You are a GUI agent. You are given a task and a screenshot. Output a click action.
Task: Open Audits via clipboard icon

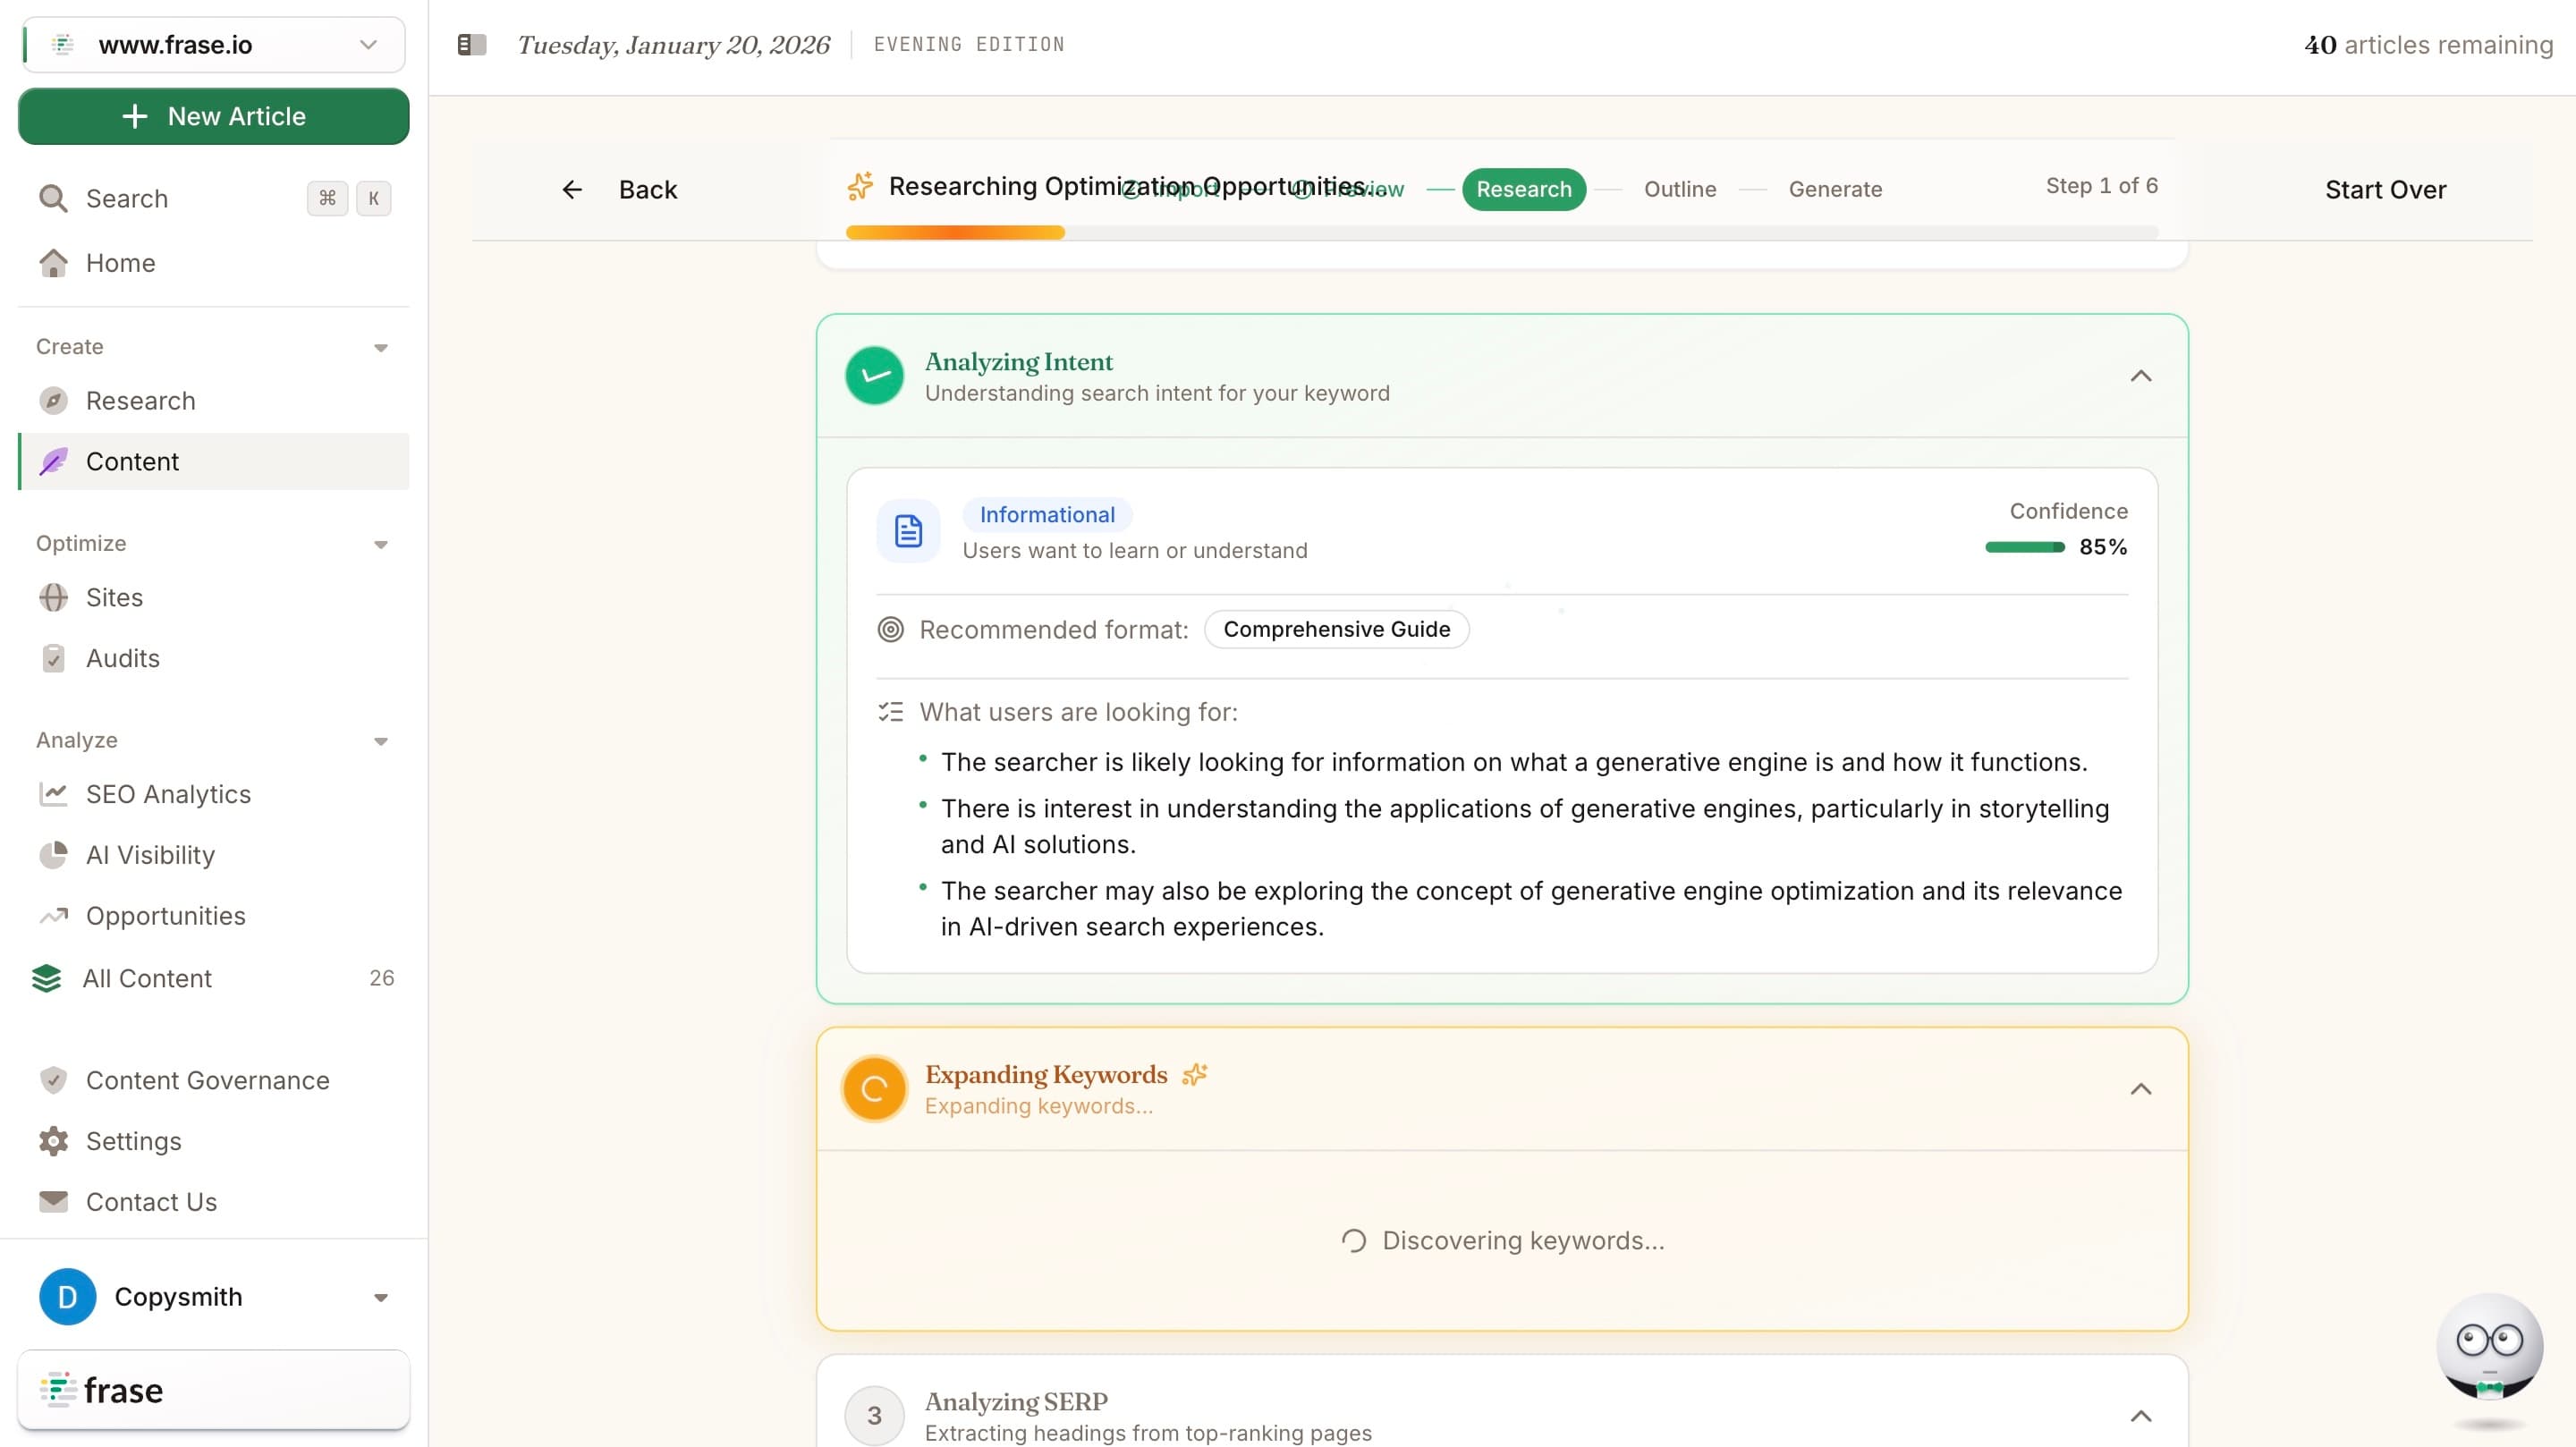coord(54,658)
